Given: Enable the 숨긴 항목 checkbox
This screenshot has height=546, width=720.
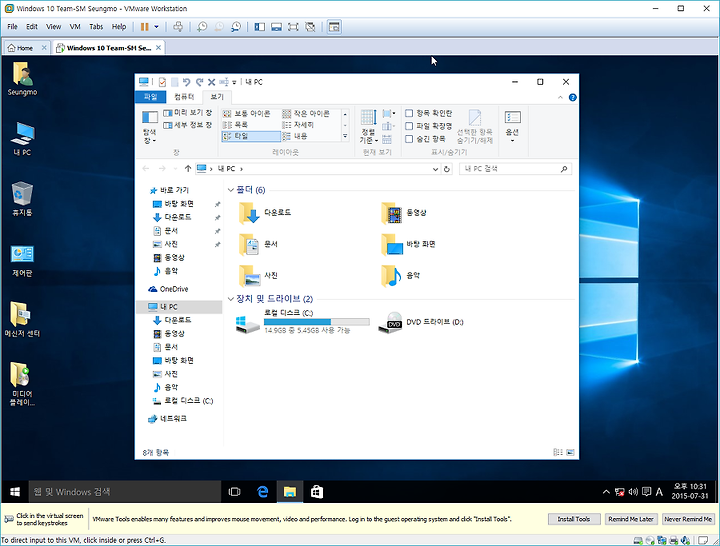Looking at the screenshot, I should pyautogui.click(x=409, y=139).
